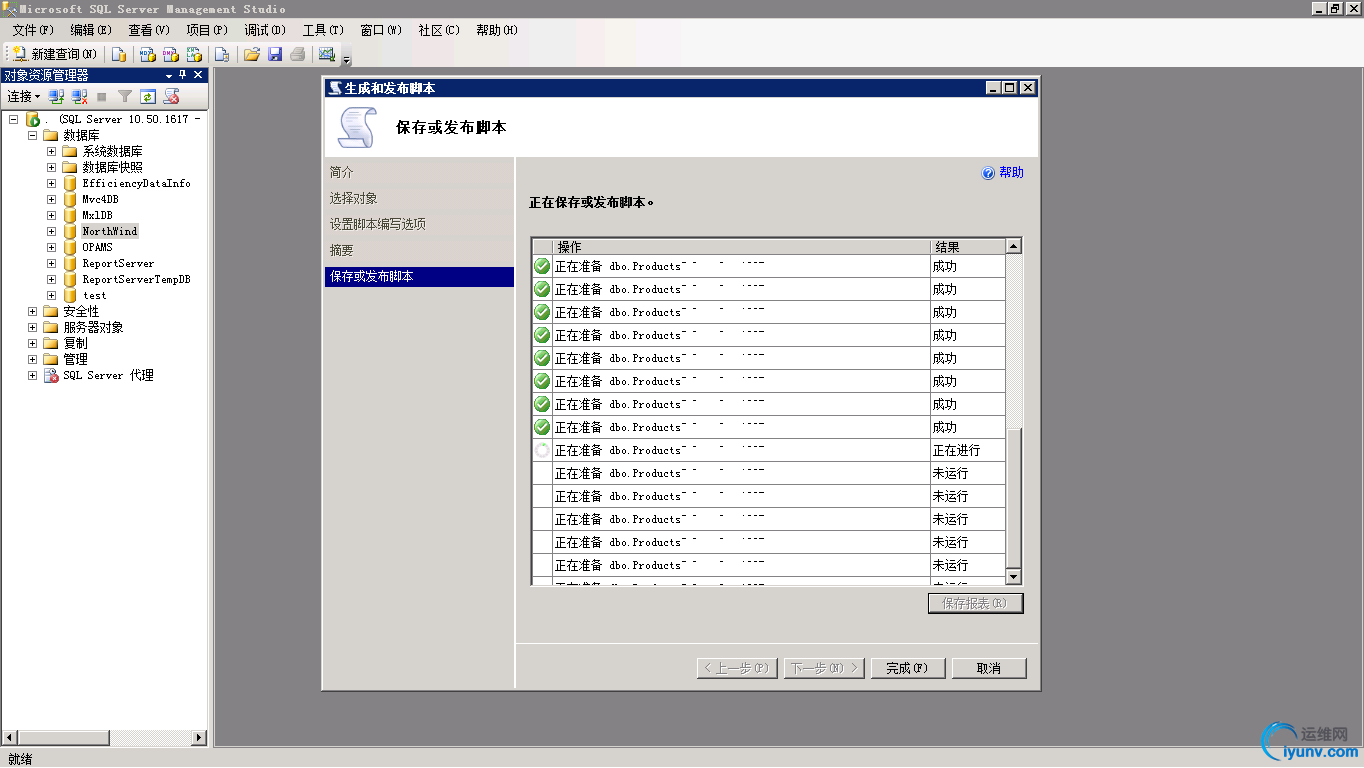The height and width of the screenshot is (768, 1364).
Task: Expand the 安全性 folder
Action: point(32,311)
